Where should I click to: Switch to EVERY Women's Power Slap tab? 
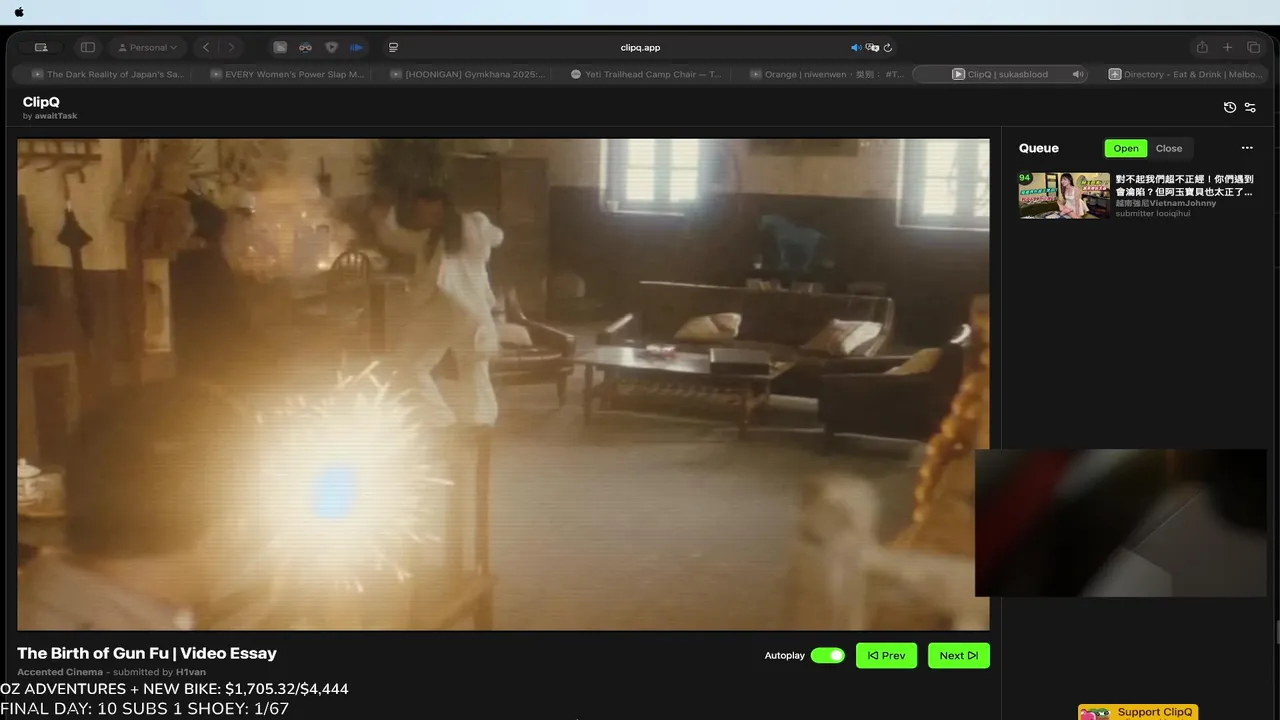pos(286,74)
